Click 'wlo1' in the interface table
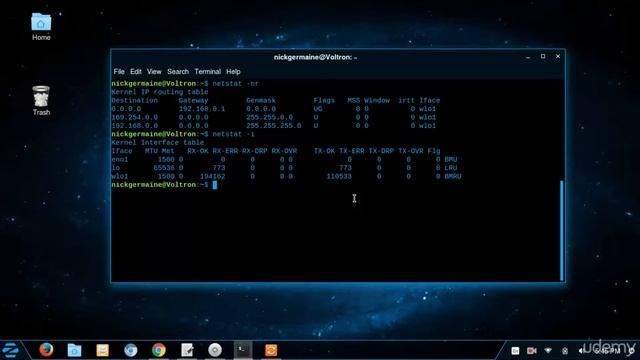 [x=120, y=176]
